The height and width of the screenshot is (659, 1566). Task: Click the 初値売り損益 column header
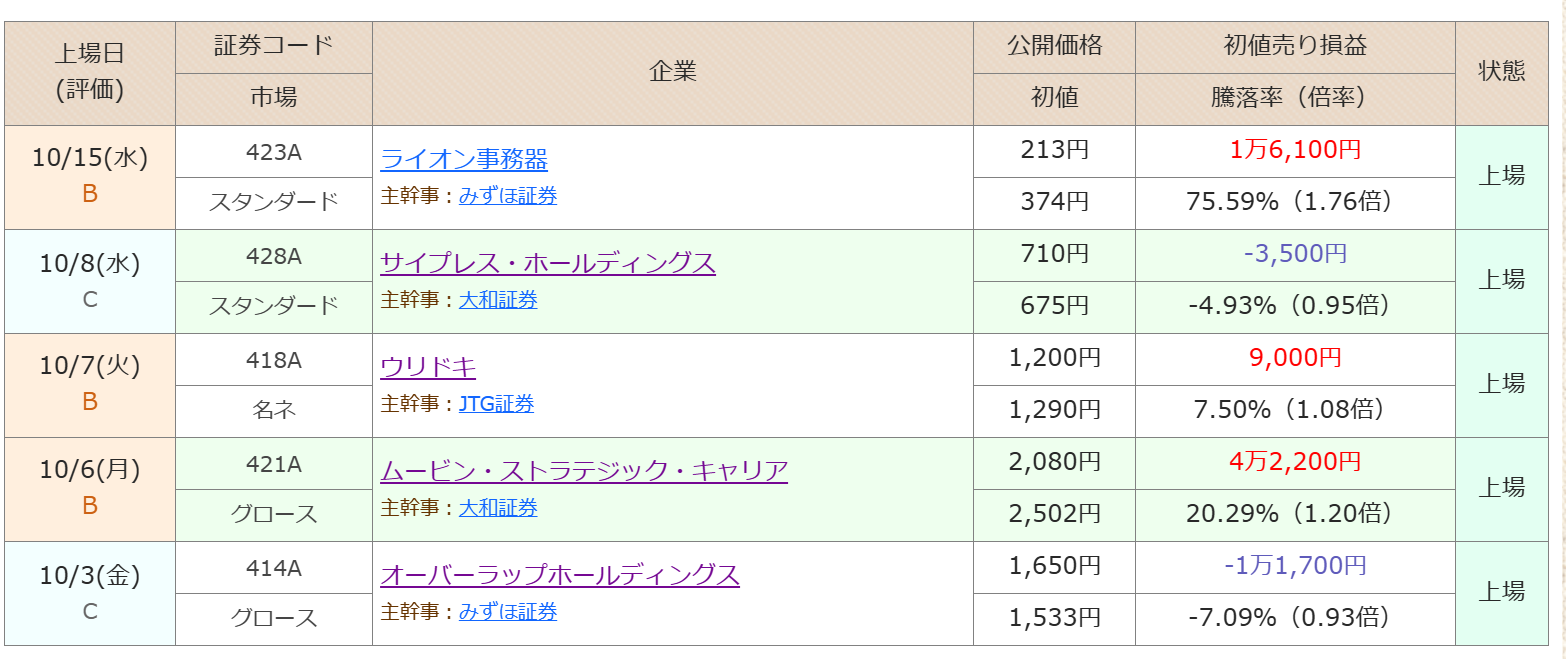(x=1295, y=46)
